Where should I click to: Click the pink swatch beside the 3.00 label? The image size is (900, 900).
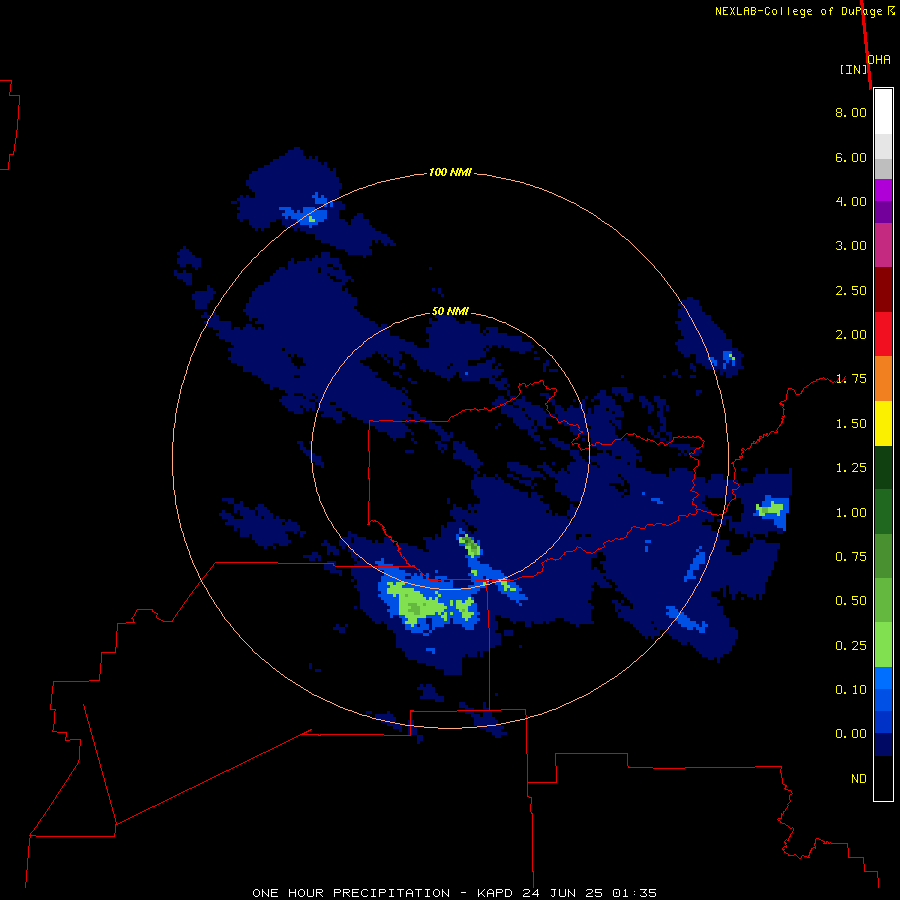tap(883, 245)
